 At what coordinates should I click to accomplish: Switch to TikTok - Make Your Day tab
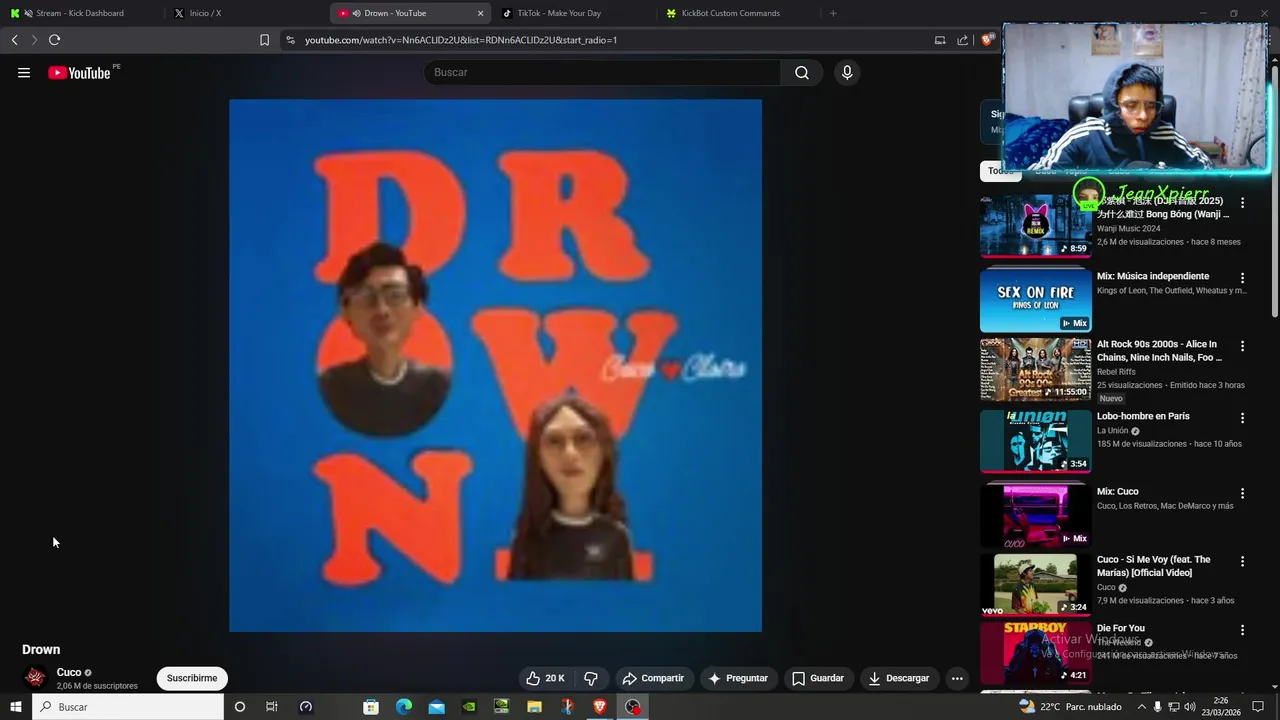pos(573,13)
